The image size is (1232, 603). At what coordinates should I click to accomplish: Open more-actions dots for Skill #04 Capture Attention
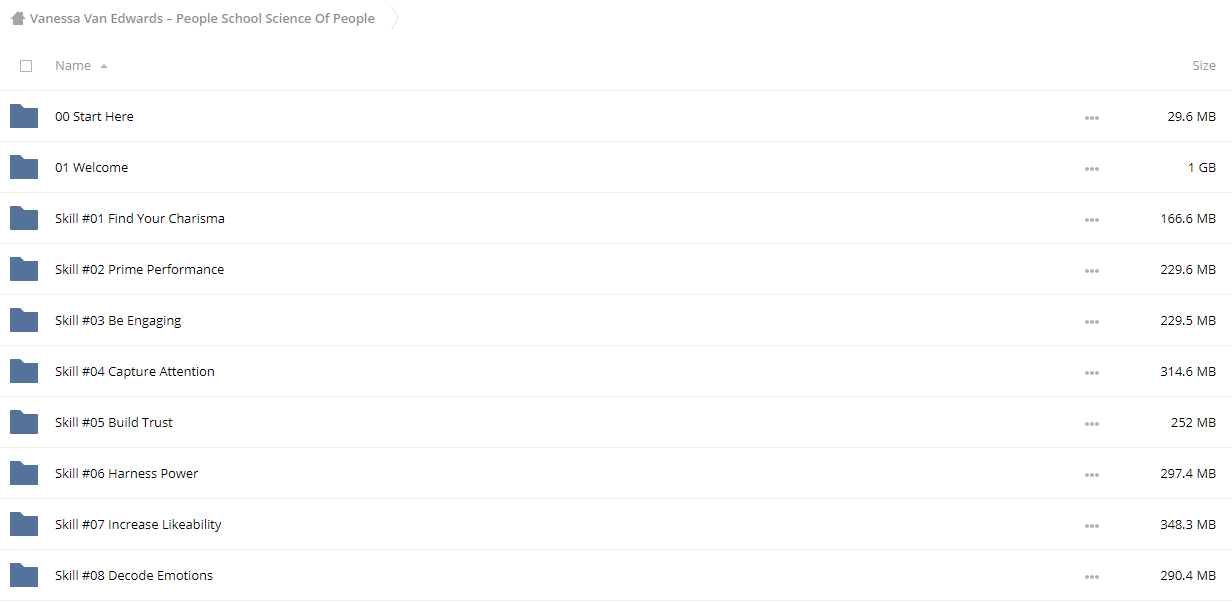[x=1091, y=372]
